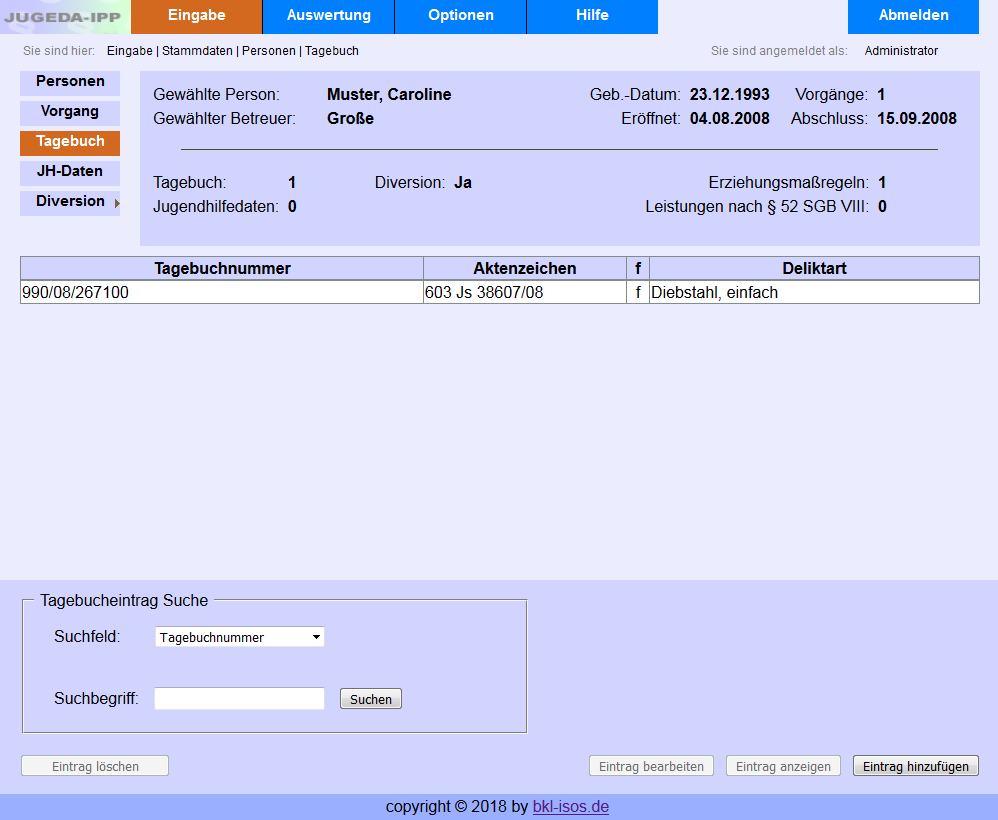Click Eintrag anzeigen button
The image size is (998, 820).
tap(783, 766)
